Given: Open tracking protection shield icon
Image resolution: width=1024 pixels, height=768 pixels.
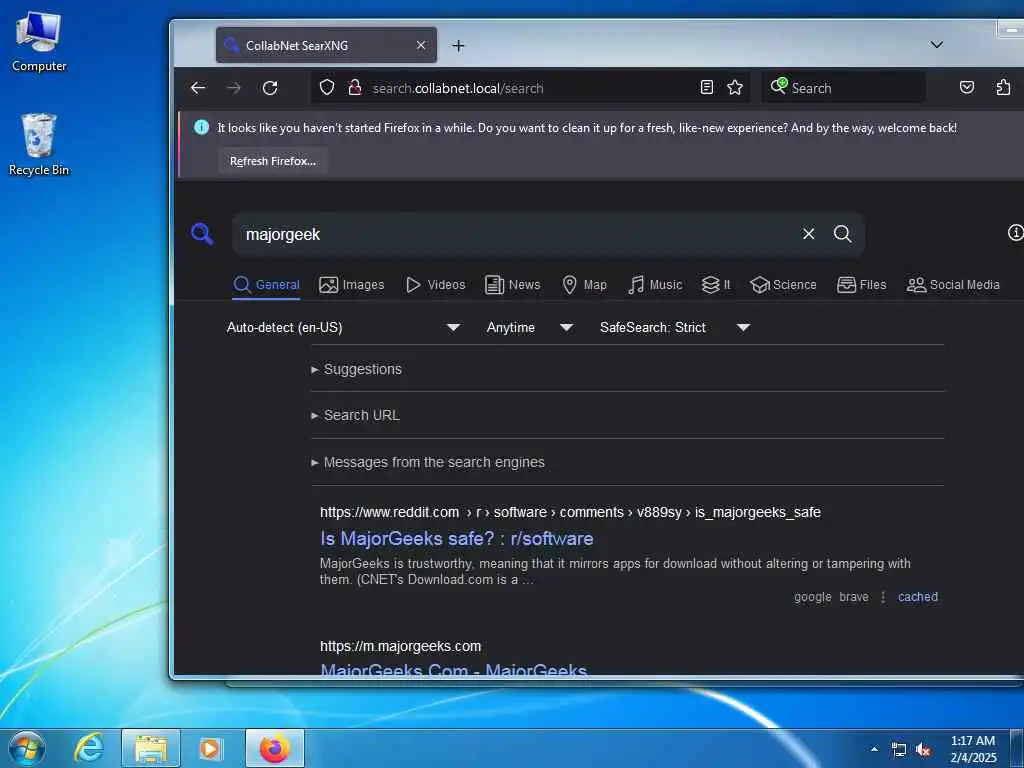Looking at the screenshot, I should point(327,88).
